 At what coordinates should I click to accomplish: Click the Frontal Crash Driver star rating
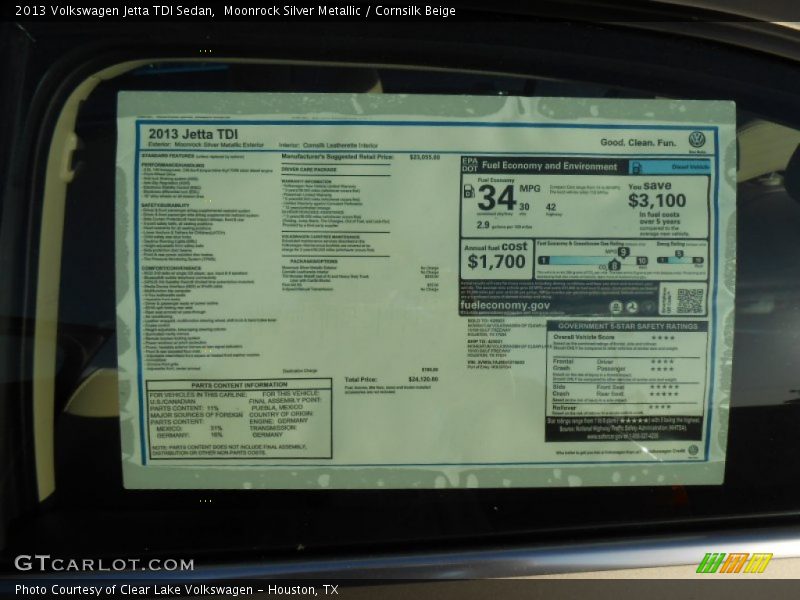click(662, 362)
